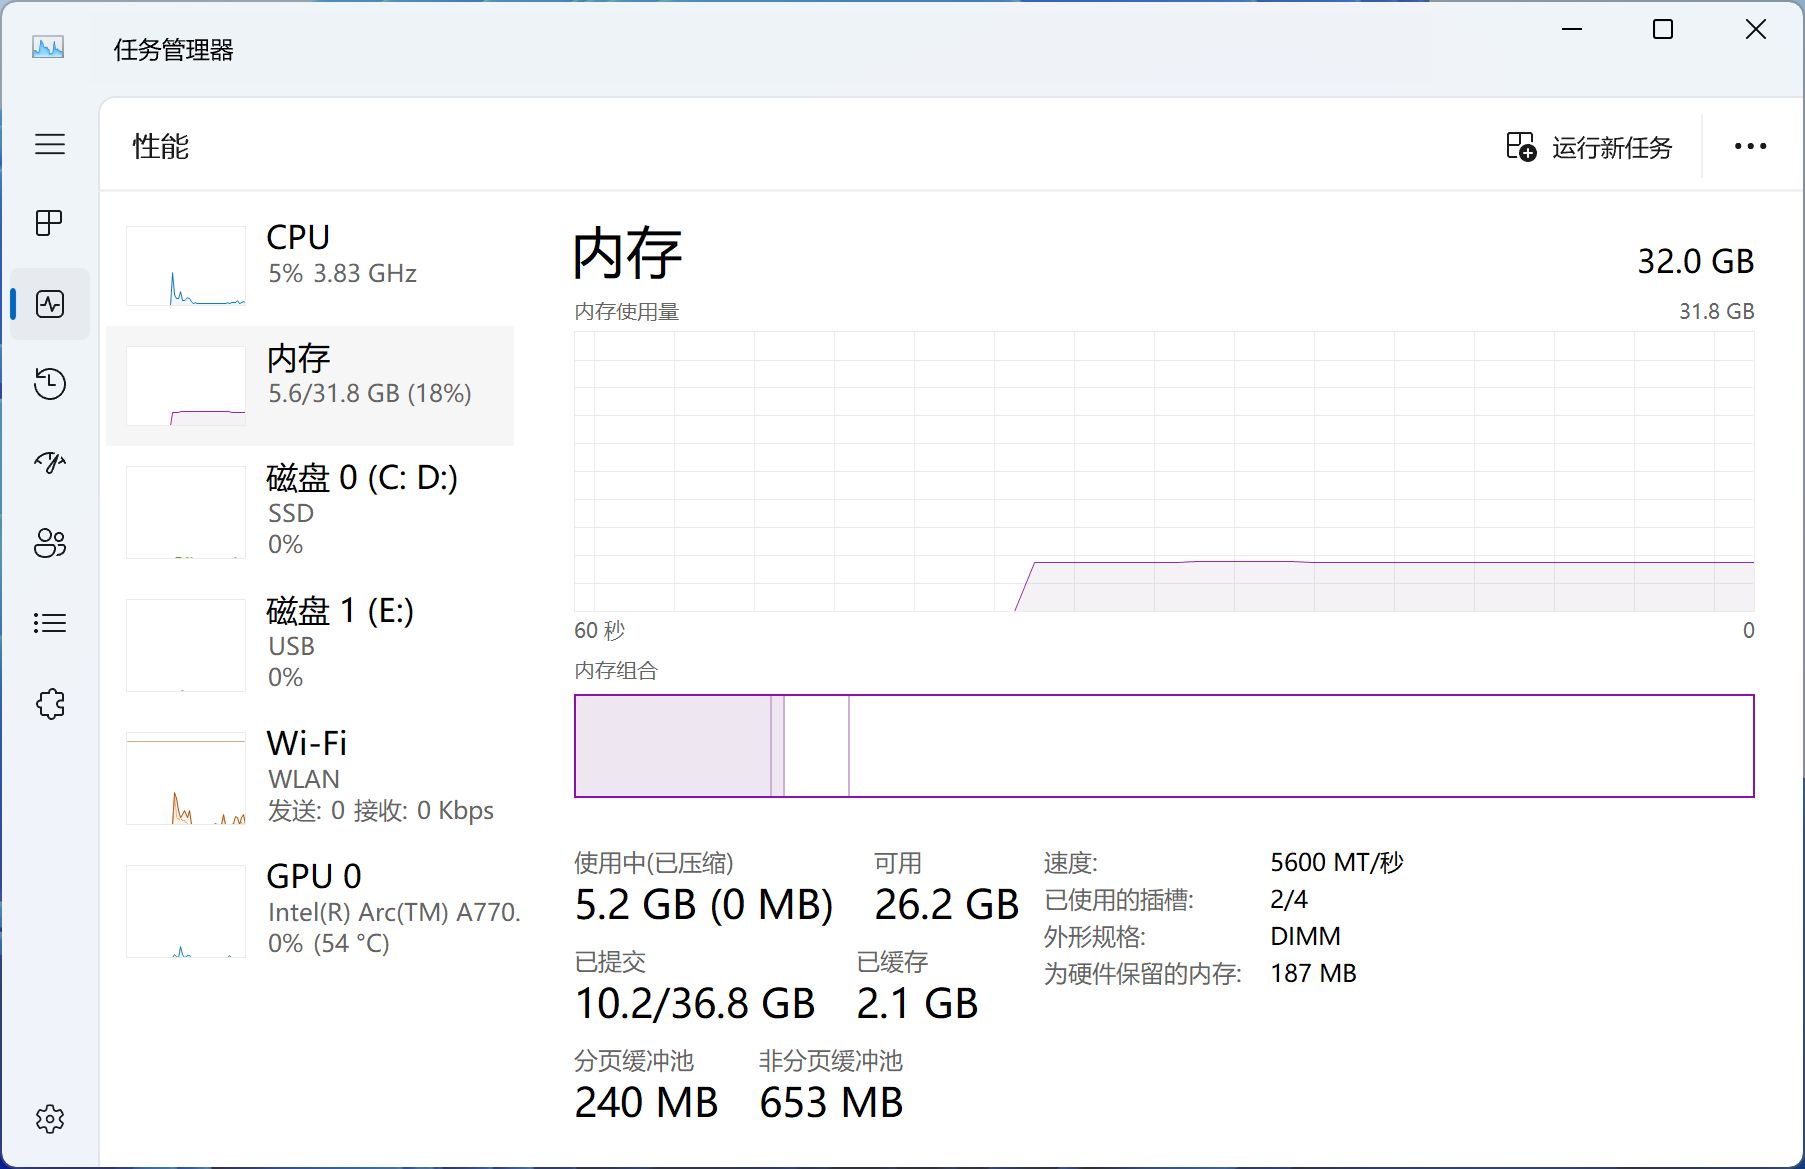Click the 运行新任务 button
The height and width of the screenshot is (1169, 1805).
coord(1590,147)
